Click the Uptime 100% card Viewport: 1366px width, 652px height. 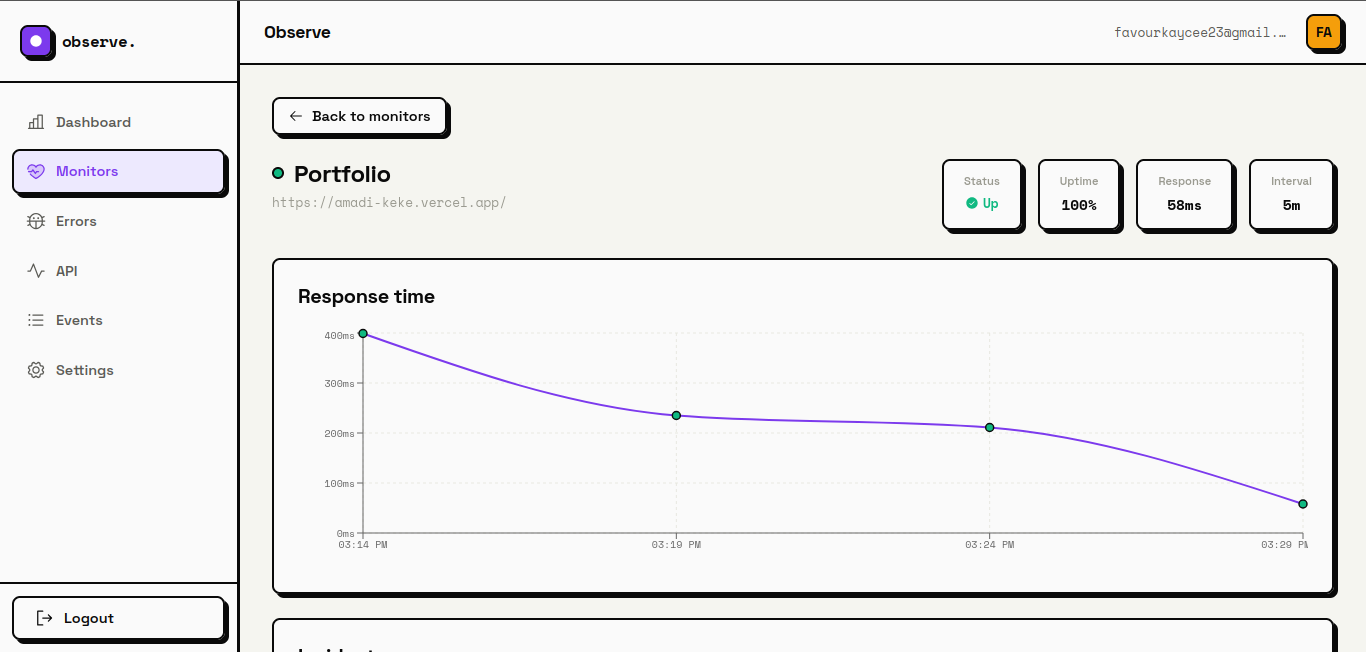pos(1078,194)
